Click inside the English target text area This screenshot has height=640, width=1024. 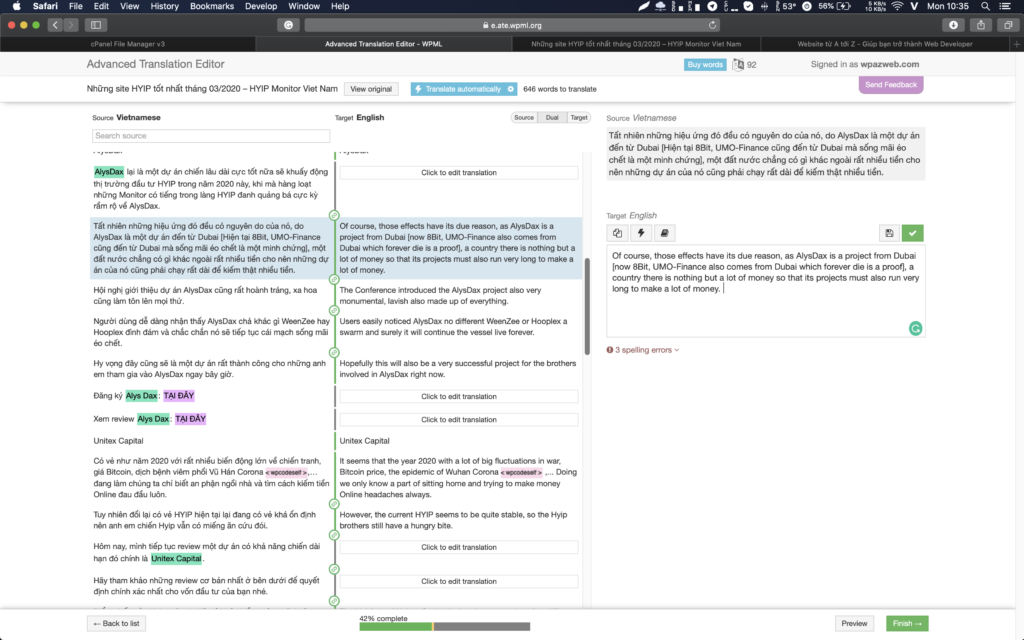(x=765, y=291)
